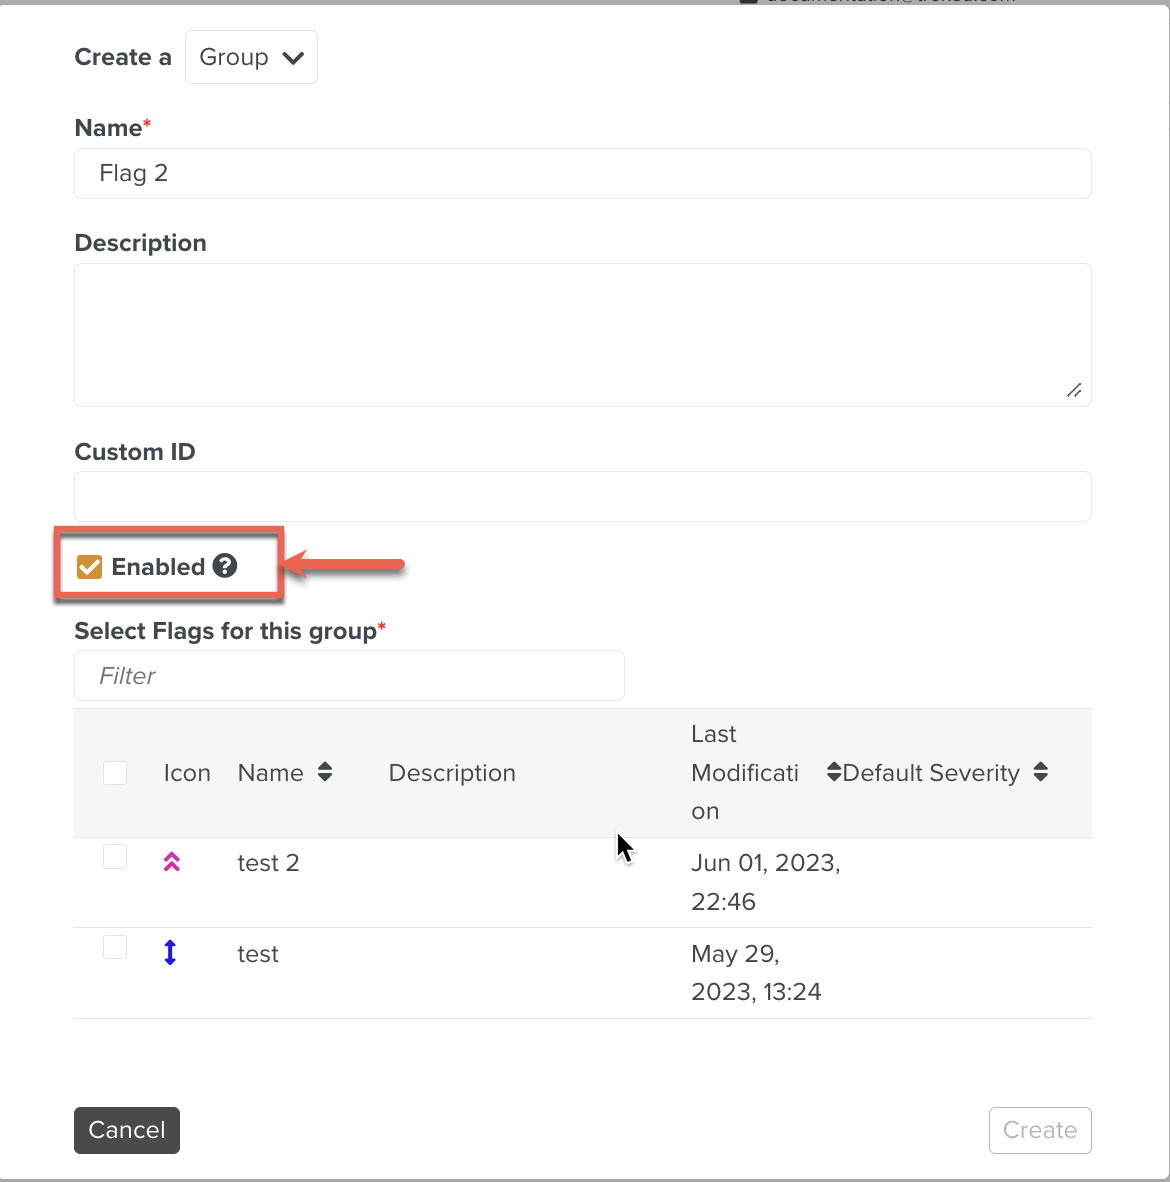Click into the Name field containing Flag 2

(582, 174)
